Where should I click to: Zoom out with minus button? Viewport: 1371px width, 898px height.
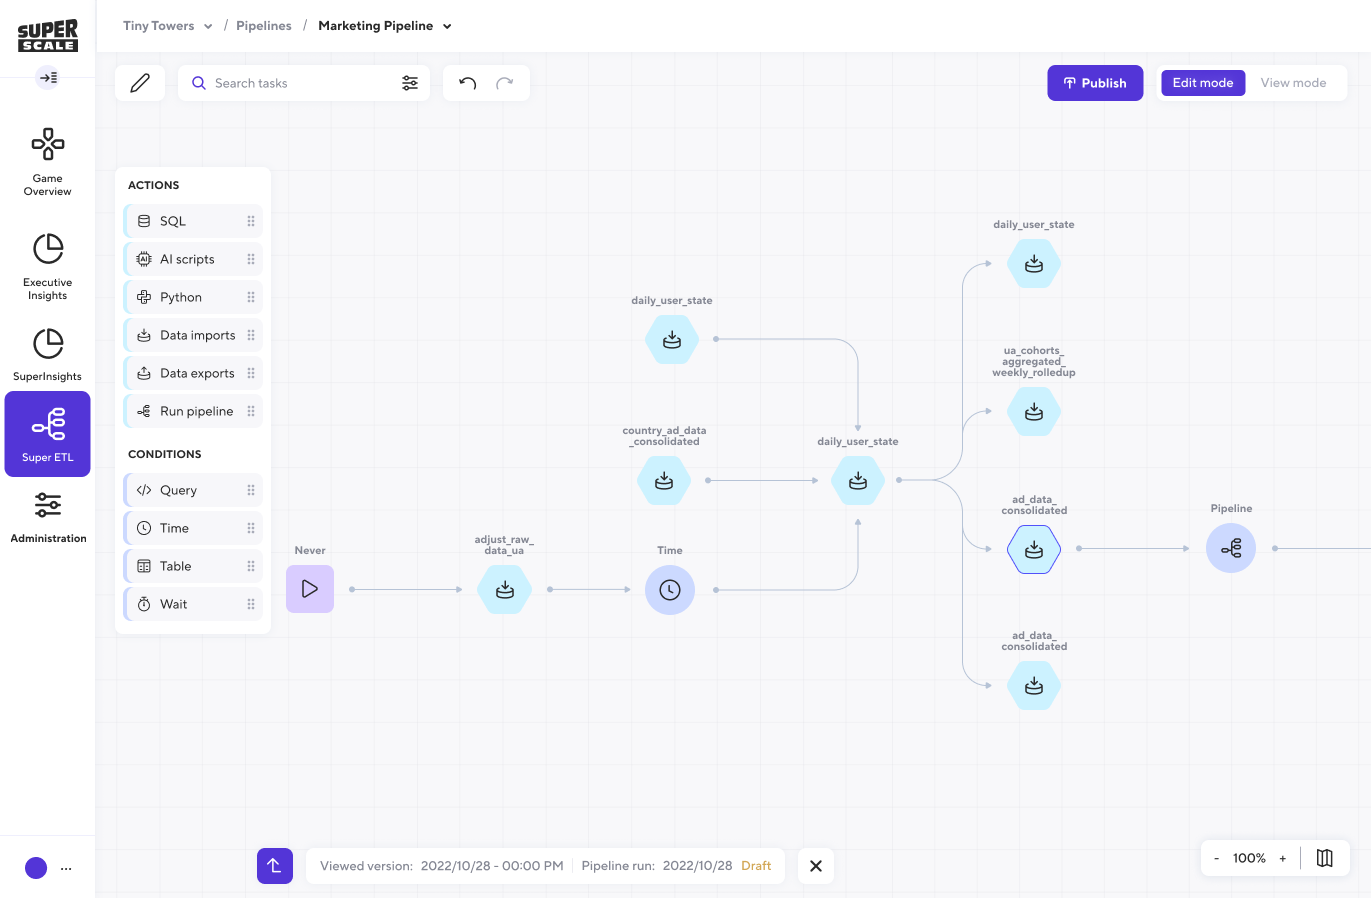1217,858
